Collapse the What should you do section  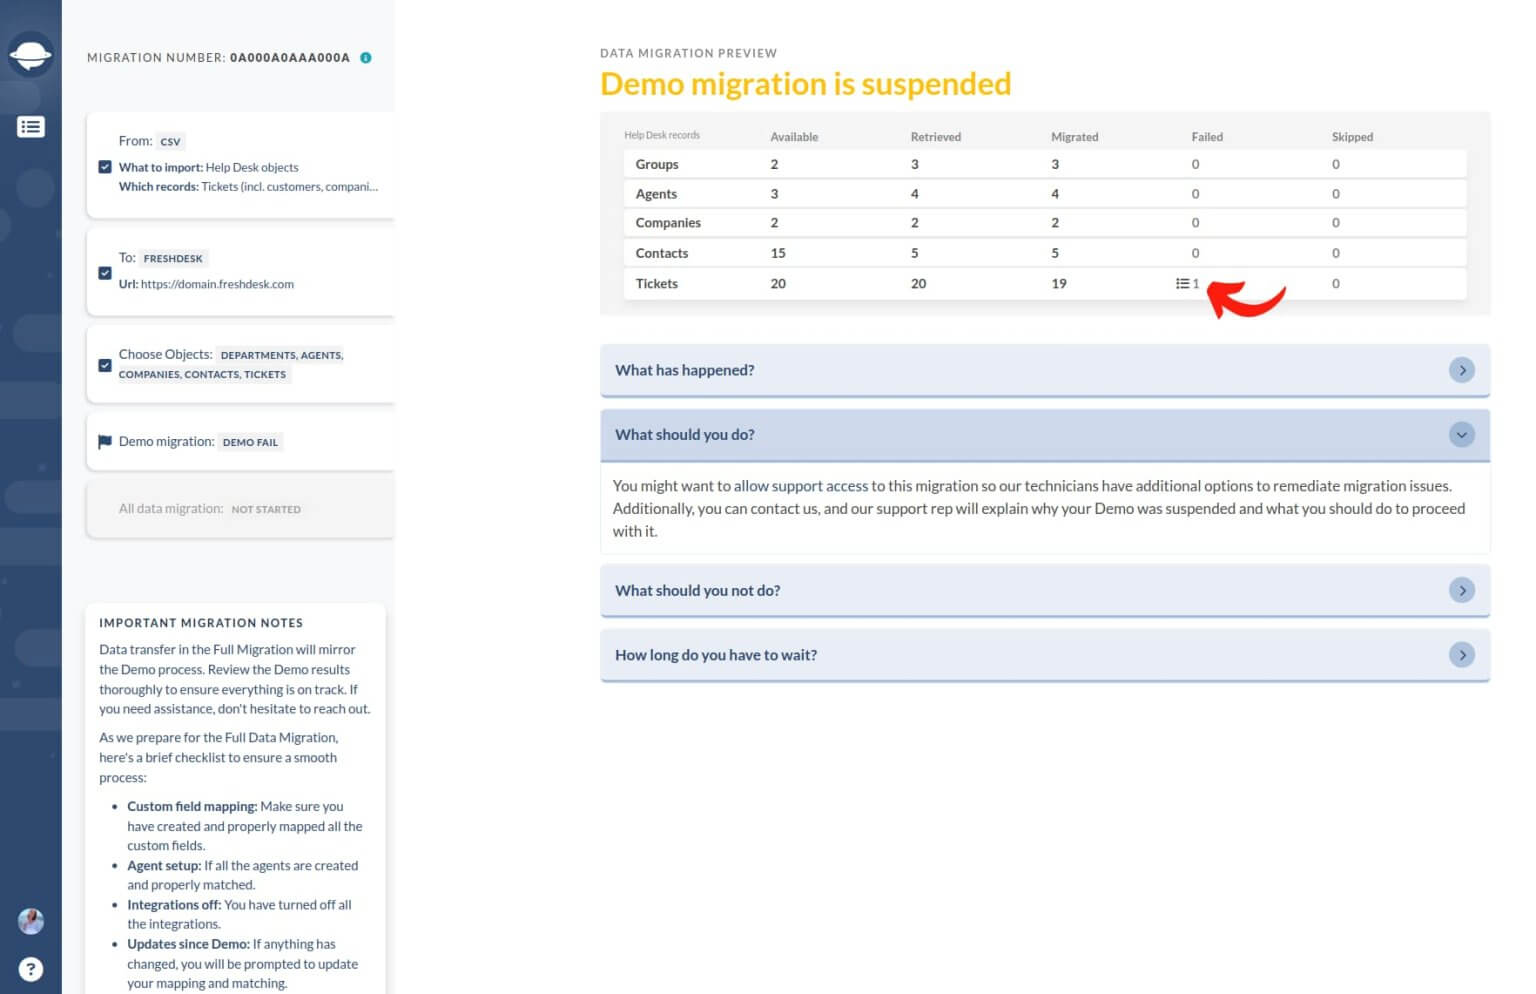click(x=1462, y=434)
